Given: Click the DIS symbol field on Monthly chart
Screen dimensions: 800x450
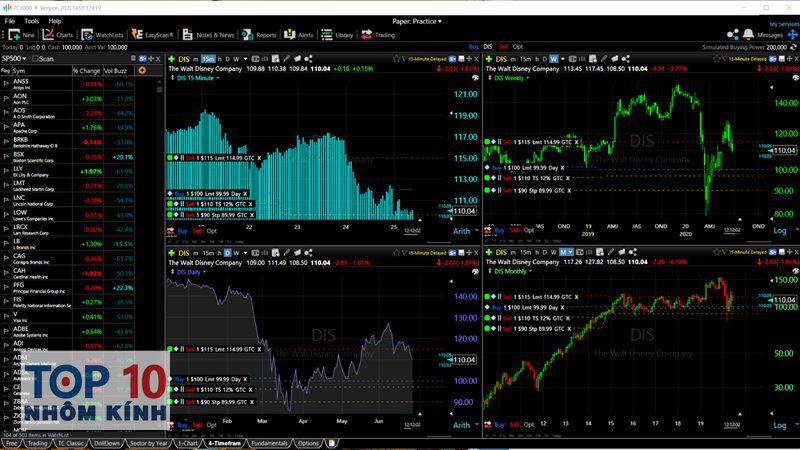Looking at the screenshot, I should point(501,252).
